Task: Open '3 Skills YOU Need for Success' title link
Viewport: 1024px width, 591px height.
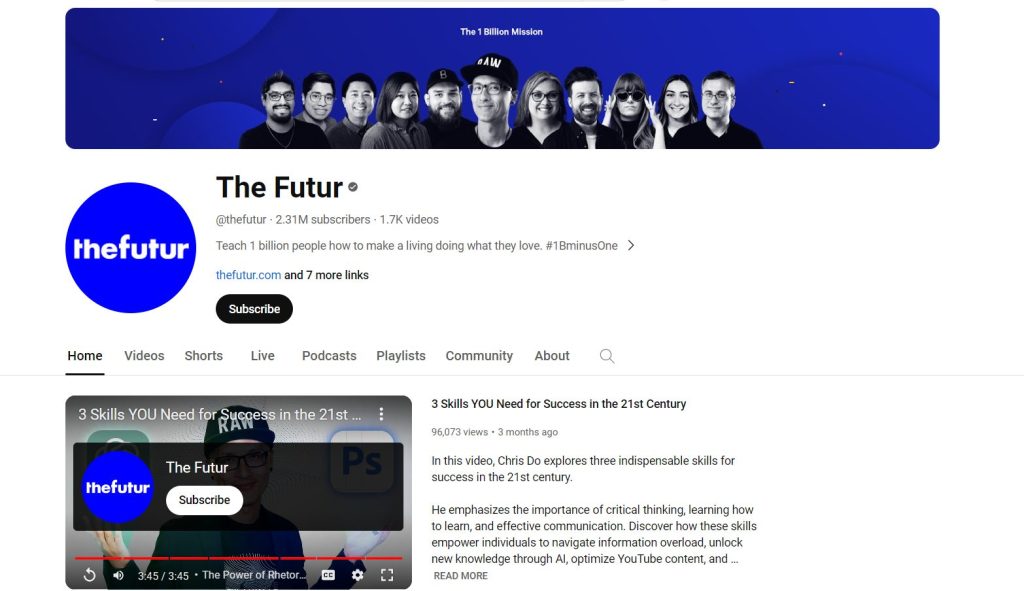Action: pyautogui.click(x=558, y=404)
